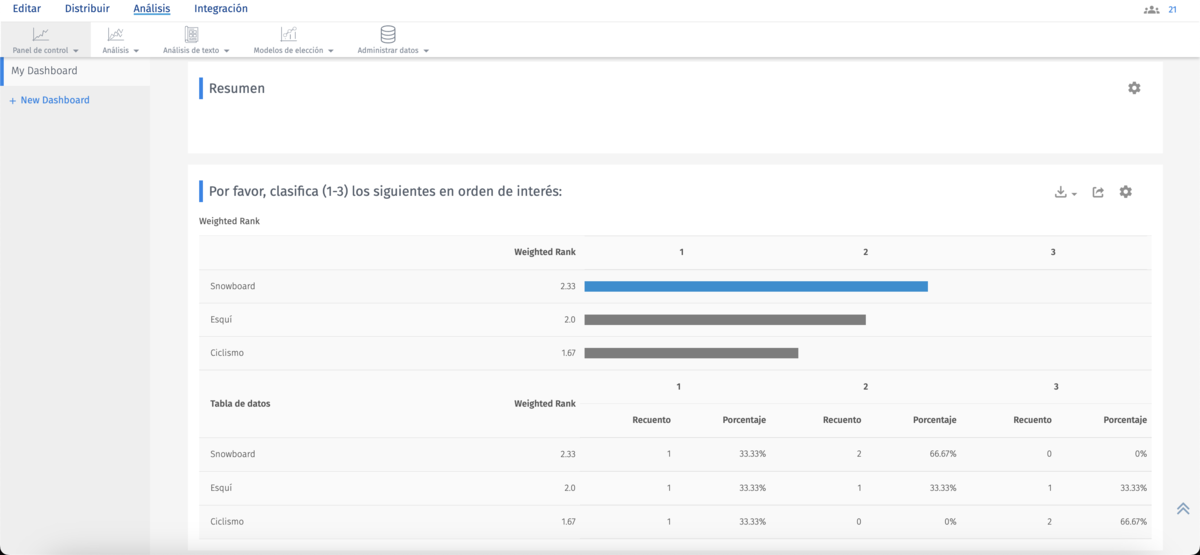Click the 0% value in Snowboard row
This screenshot has height=555, width=1200.
coord(1141,454)
